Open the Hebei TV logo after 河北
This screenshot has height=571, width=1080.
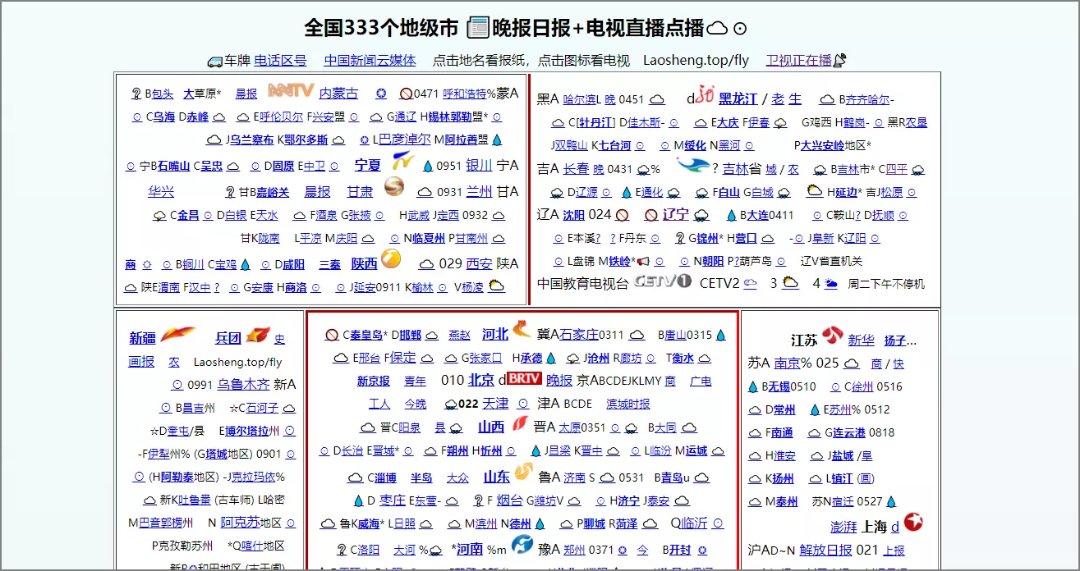click(521, 330)
